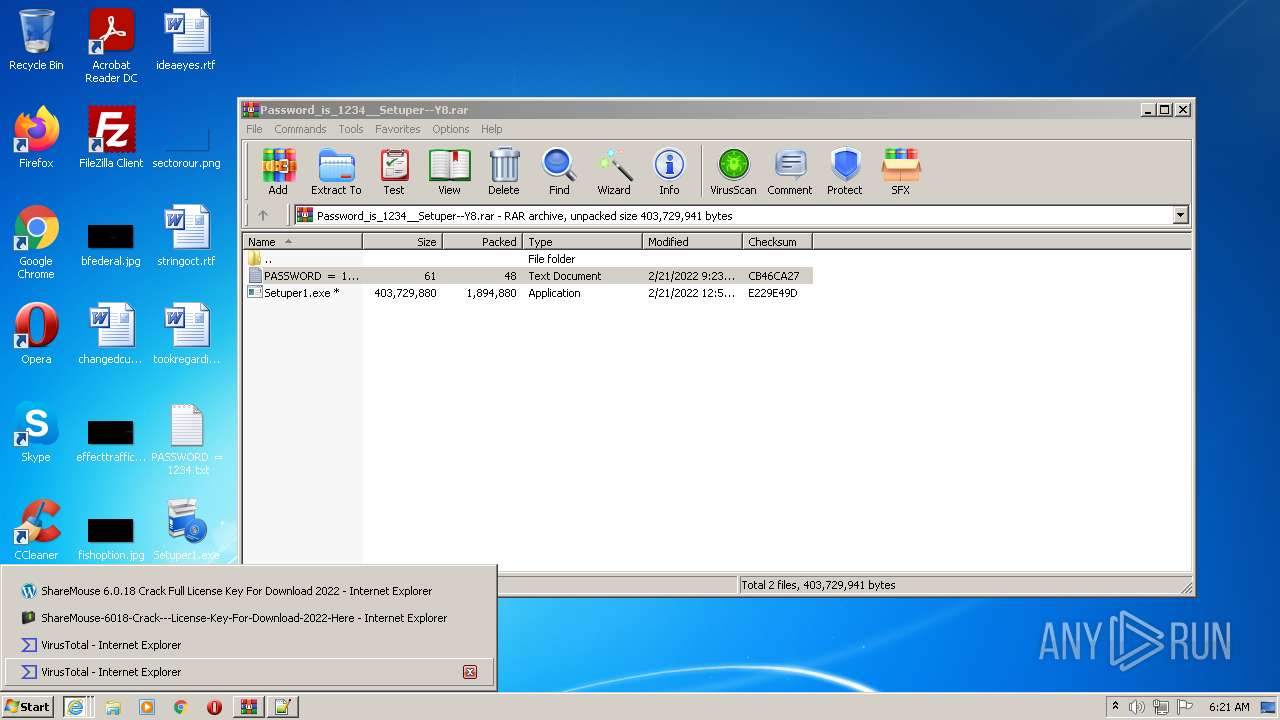Viewport: 1280px width, 720px height.
Task: Sort by the Name column header
Action: coord(303,241)
